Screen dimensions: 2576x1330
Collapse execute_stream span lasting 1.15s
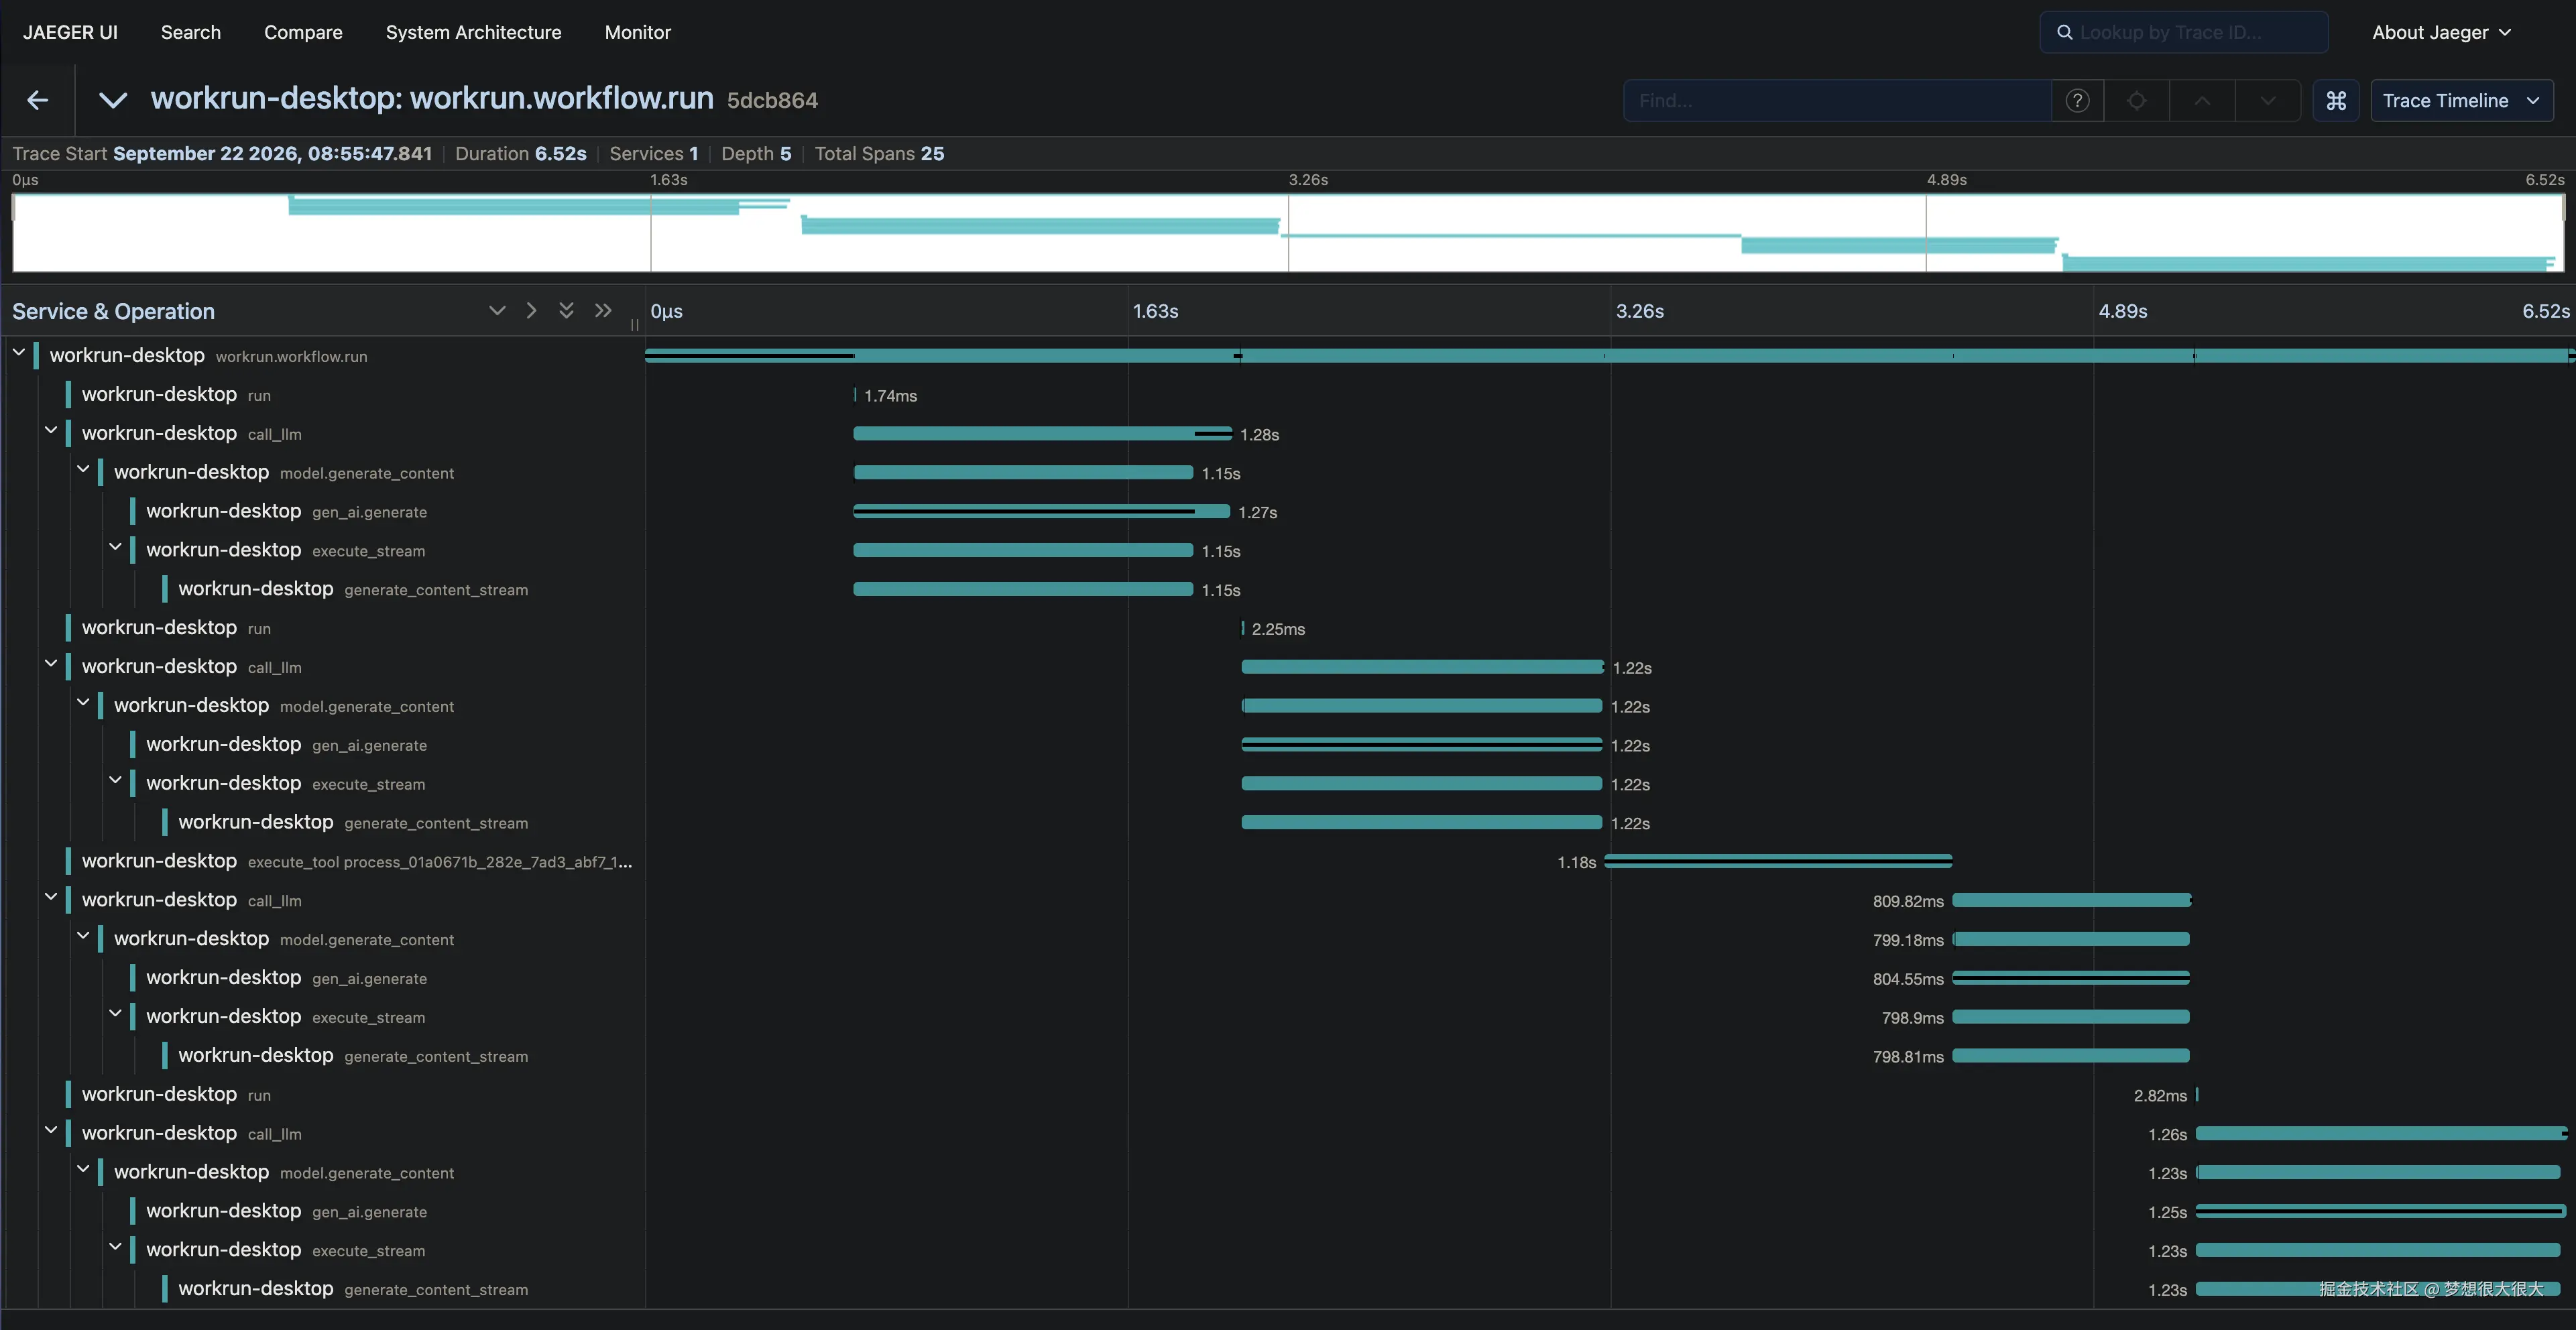[115, 547]
